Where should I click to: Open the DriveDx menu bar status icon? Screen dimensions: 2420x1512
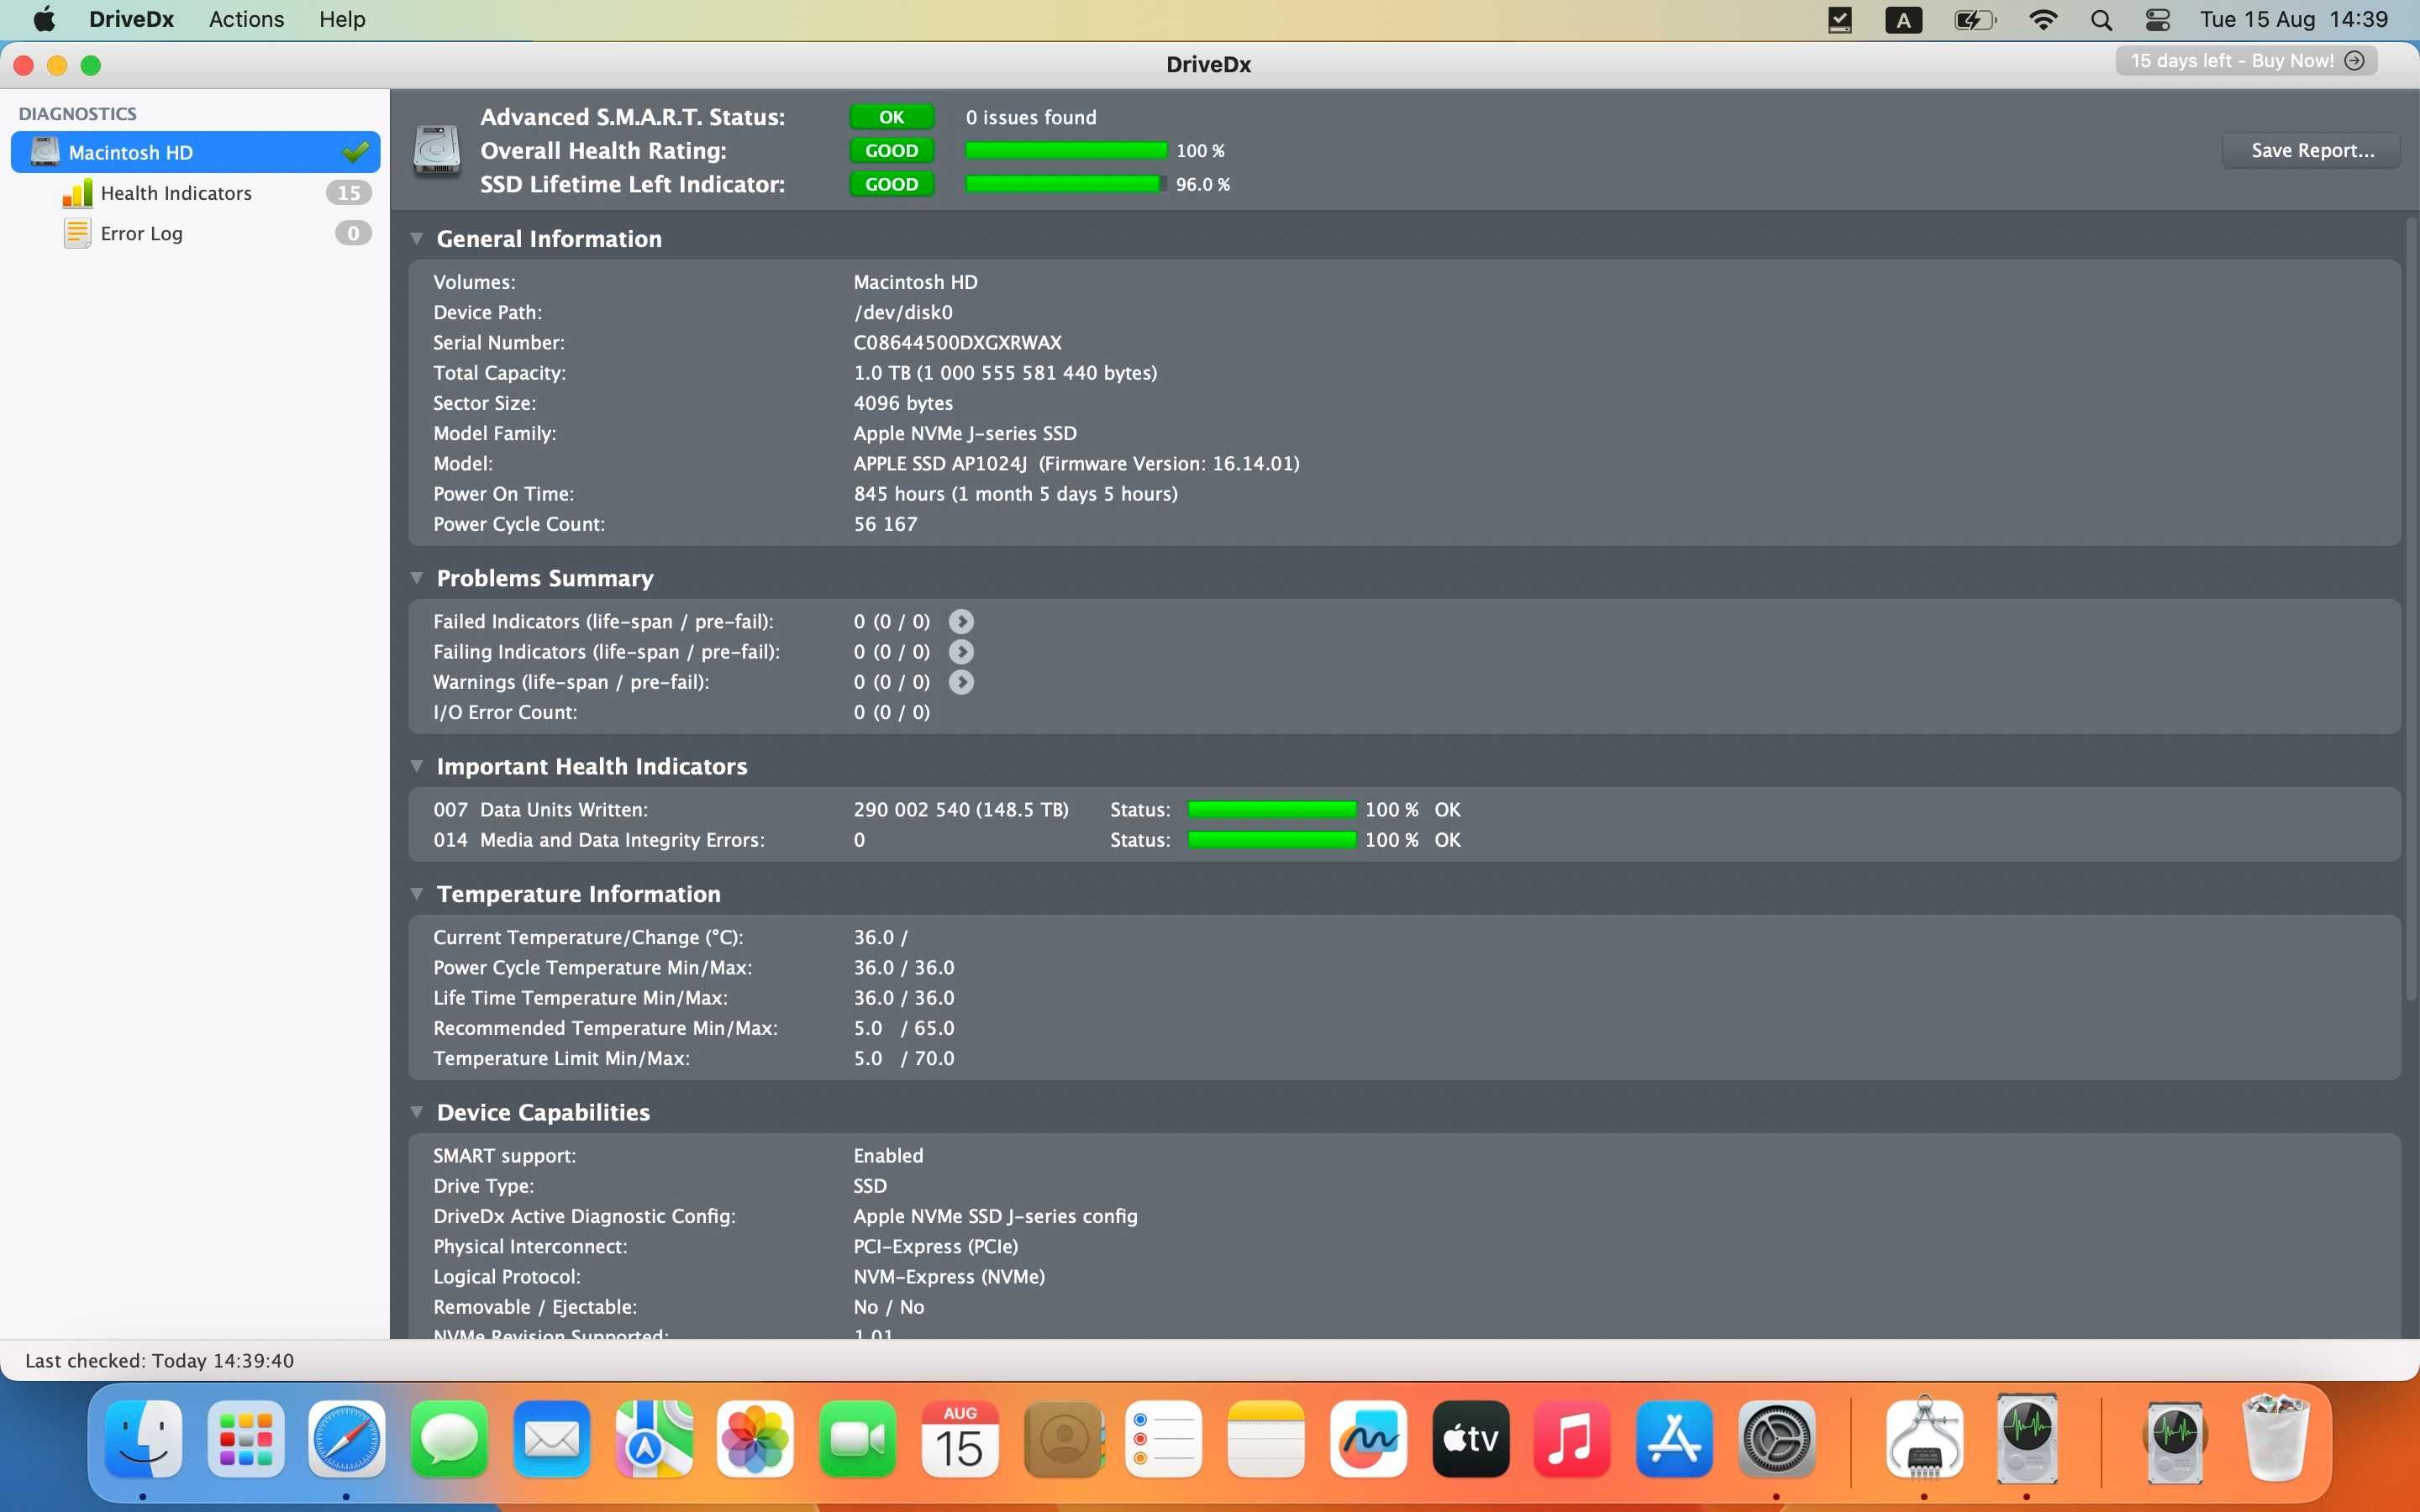pyautogui.click(x=1839, y=20)
